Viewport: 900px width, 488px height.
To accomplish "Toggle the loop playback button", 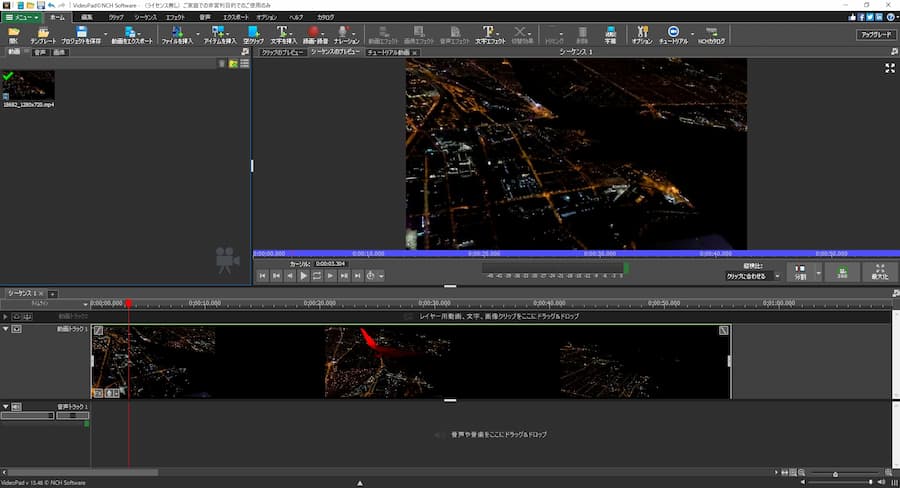I will (317, 275).
